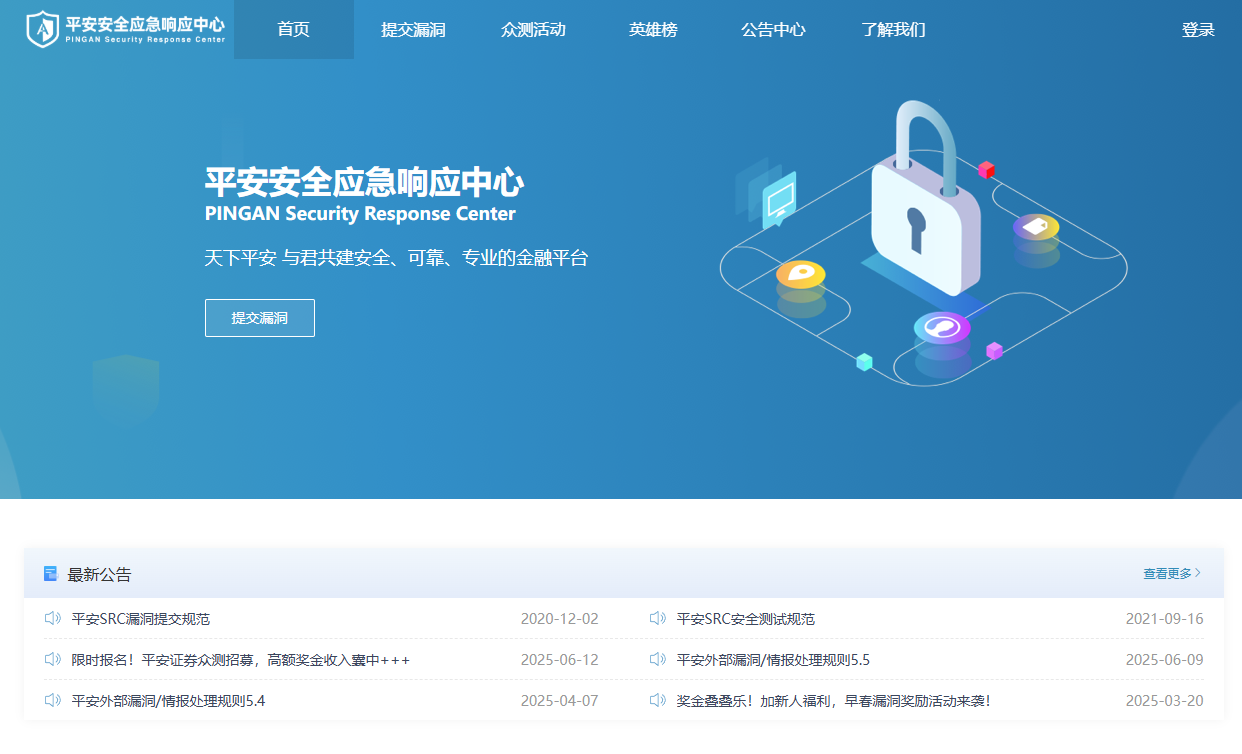Click the PINGAN Security Response Center shield logo
This screenshot has width=1242, height=754.
[43, 29]
